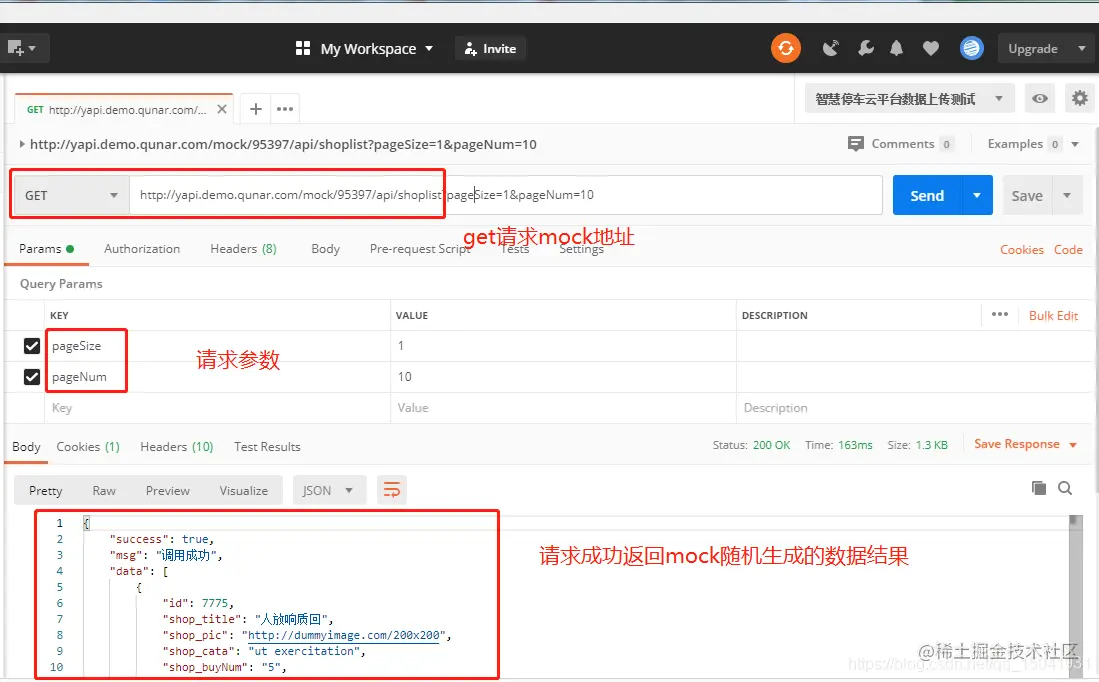Expand the My Workspace dropdown
This screenshot has width=1099, height=682.
(x=429, y=48)
